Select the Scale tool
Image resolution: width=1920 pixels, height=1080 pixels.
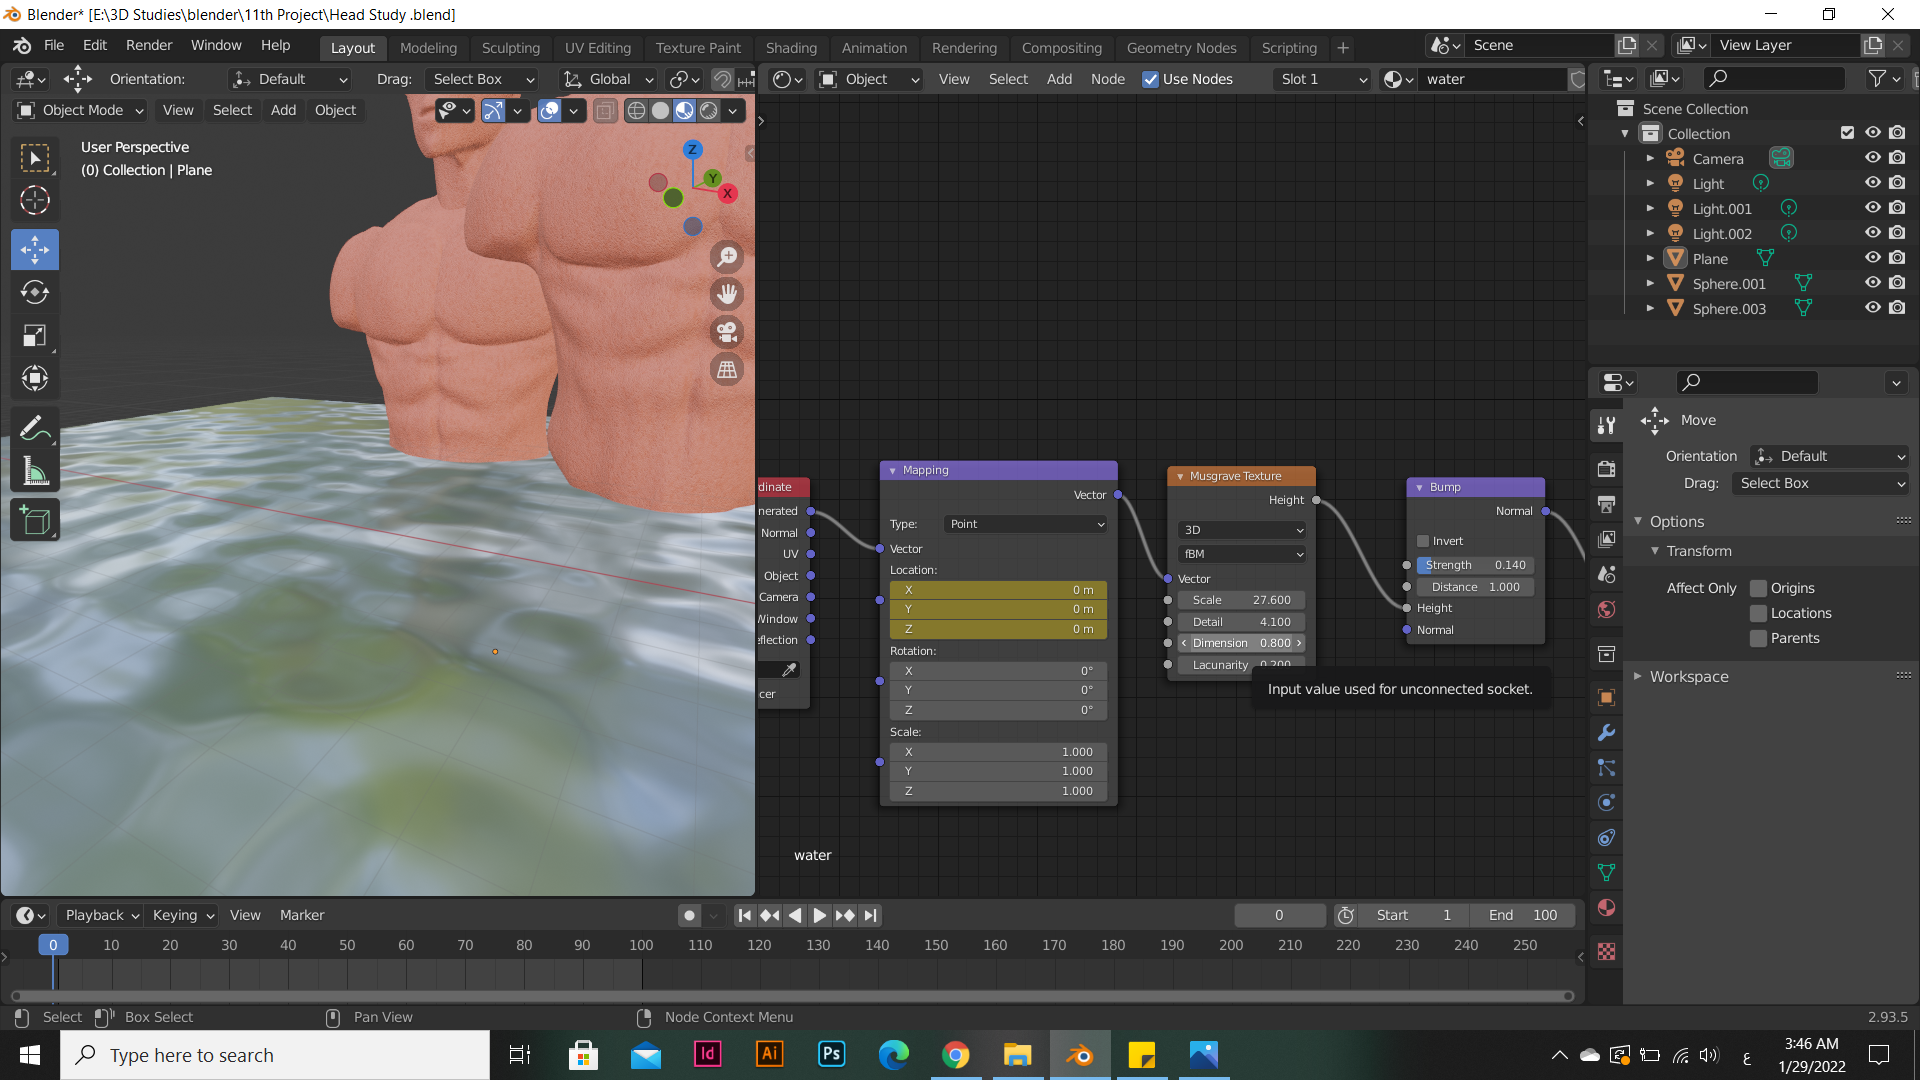click(35, 335)
